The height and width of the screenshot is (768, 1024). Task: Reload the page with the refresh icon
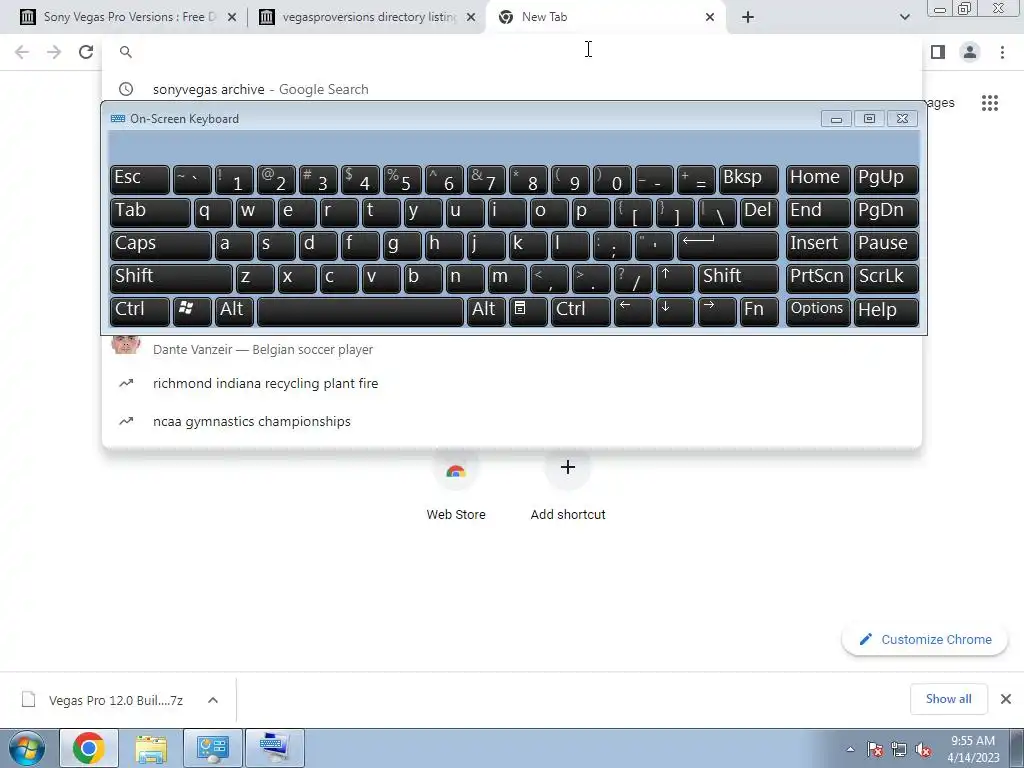click(x=86, y=52)
